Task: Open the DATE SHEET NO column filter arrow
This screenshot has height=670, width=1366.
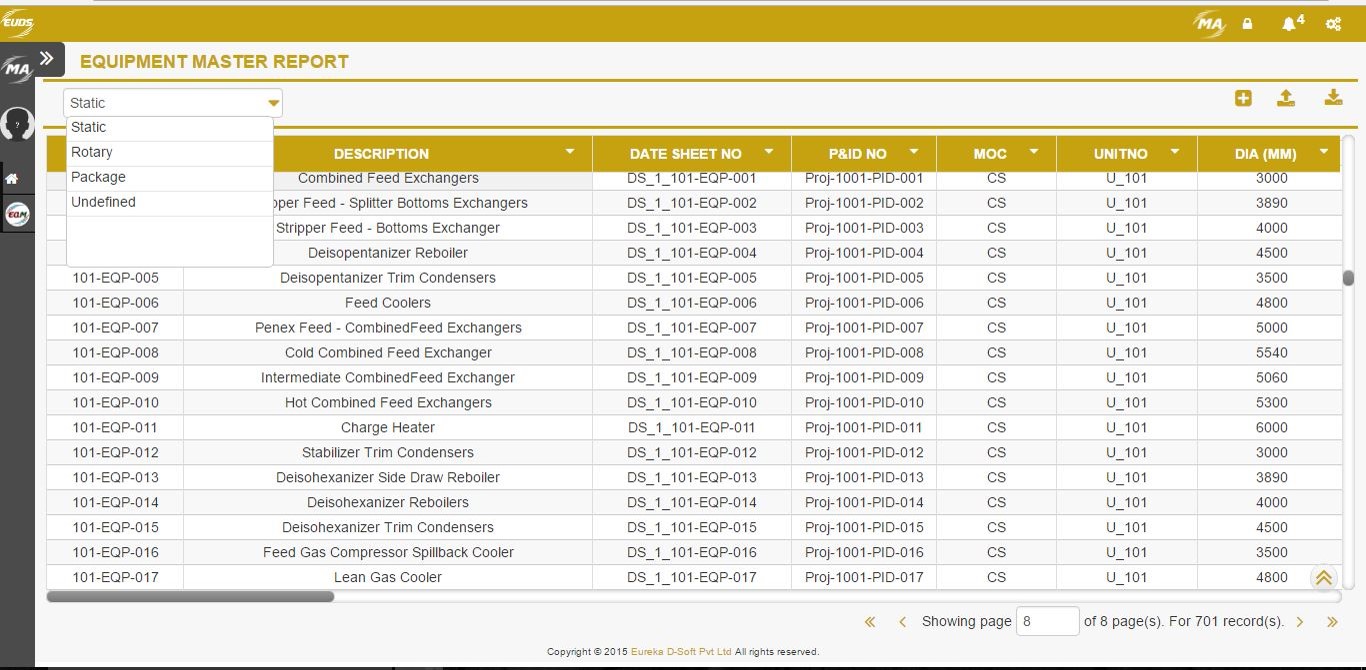Action: pos(769,152)
